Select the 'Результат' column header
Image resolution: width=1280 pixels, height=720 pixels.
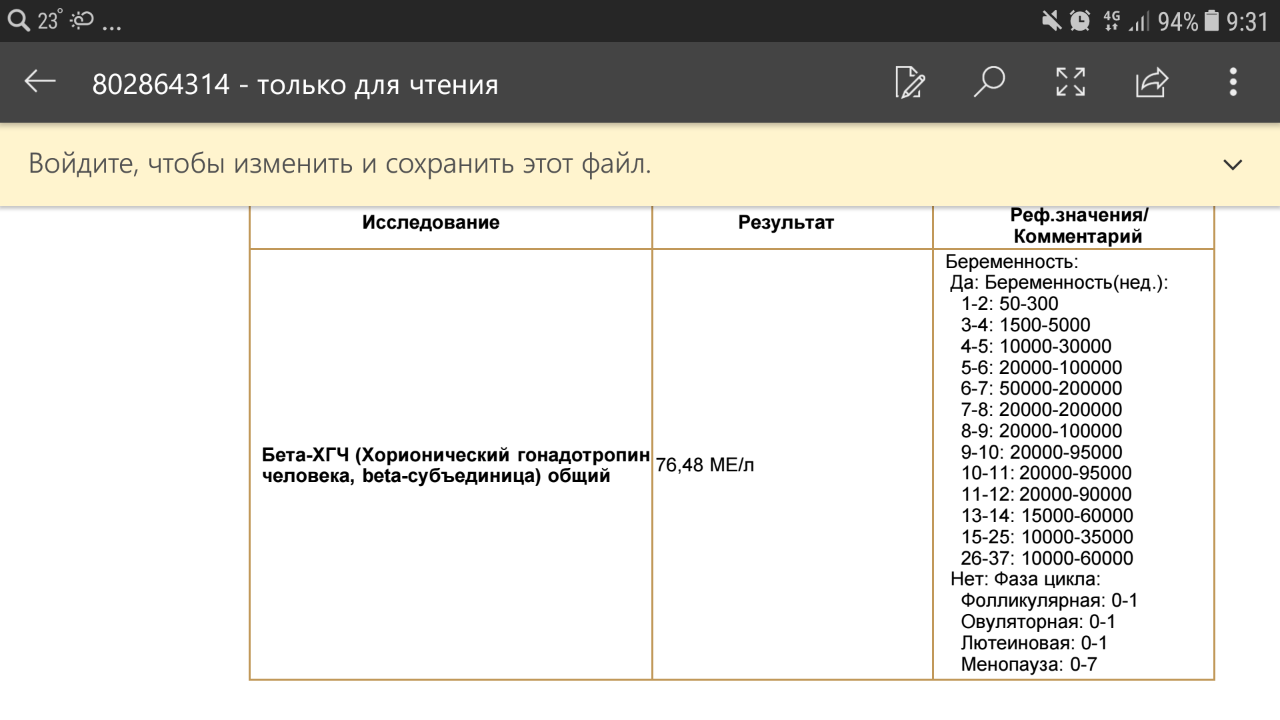[786, 223]
